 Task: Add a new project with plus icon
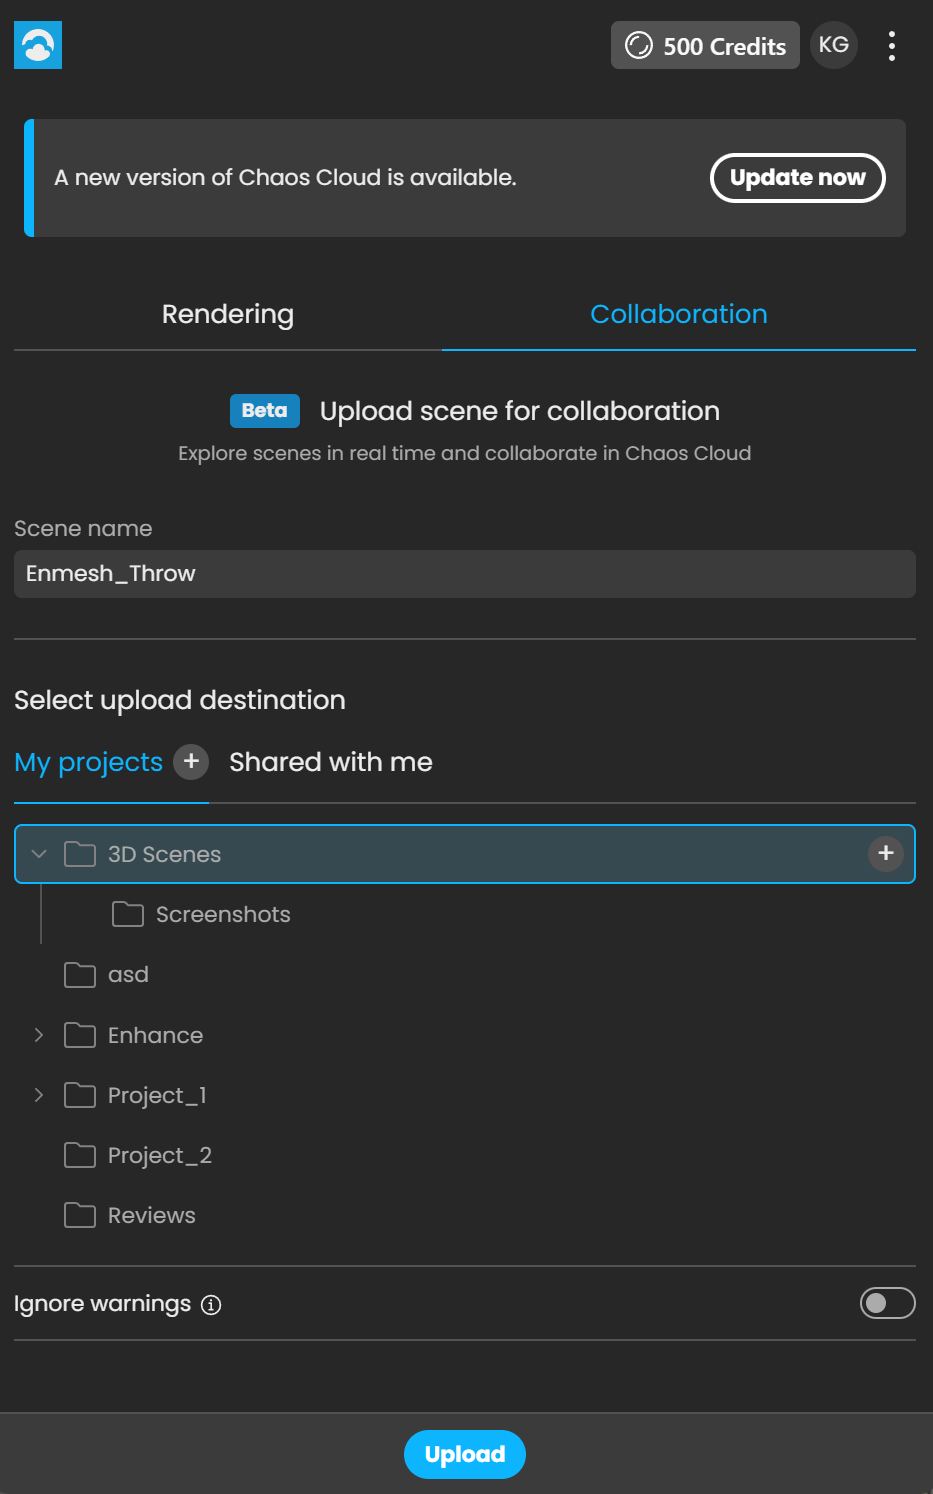(191, 762)
